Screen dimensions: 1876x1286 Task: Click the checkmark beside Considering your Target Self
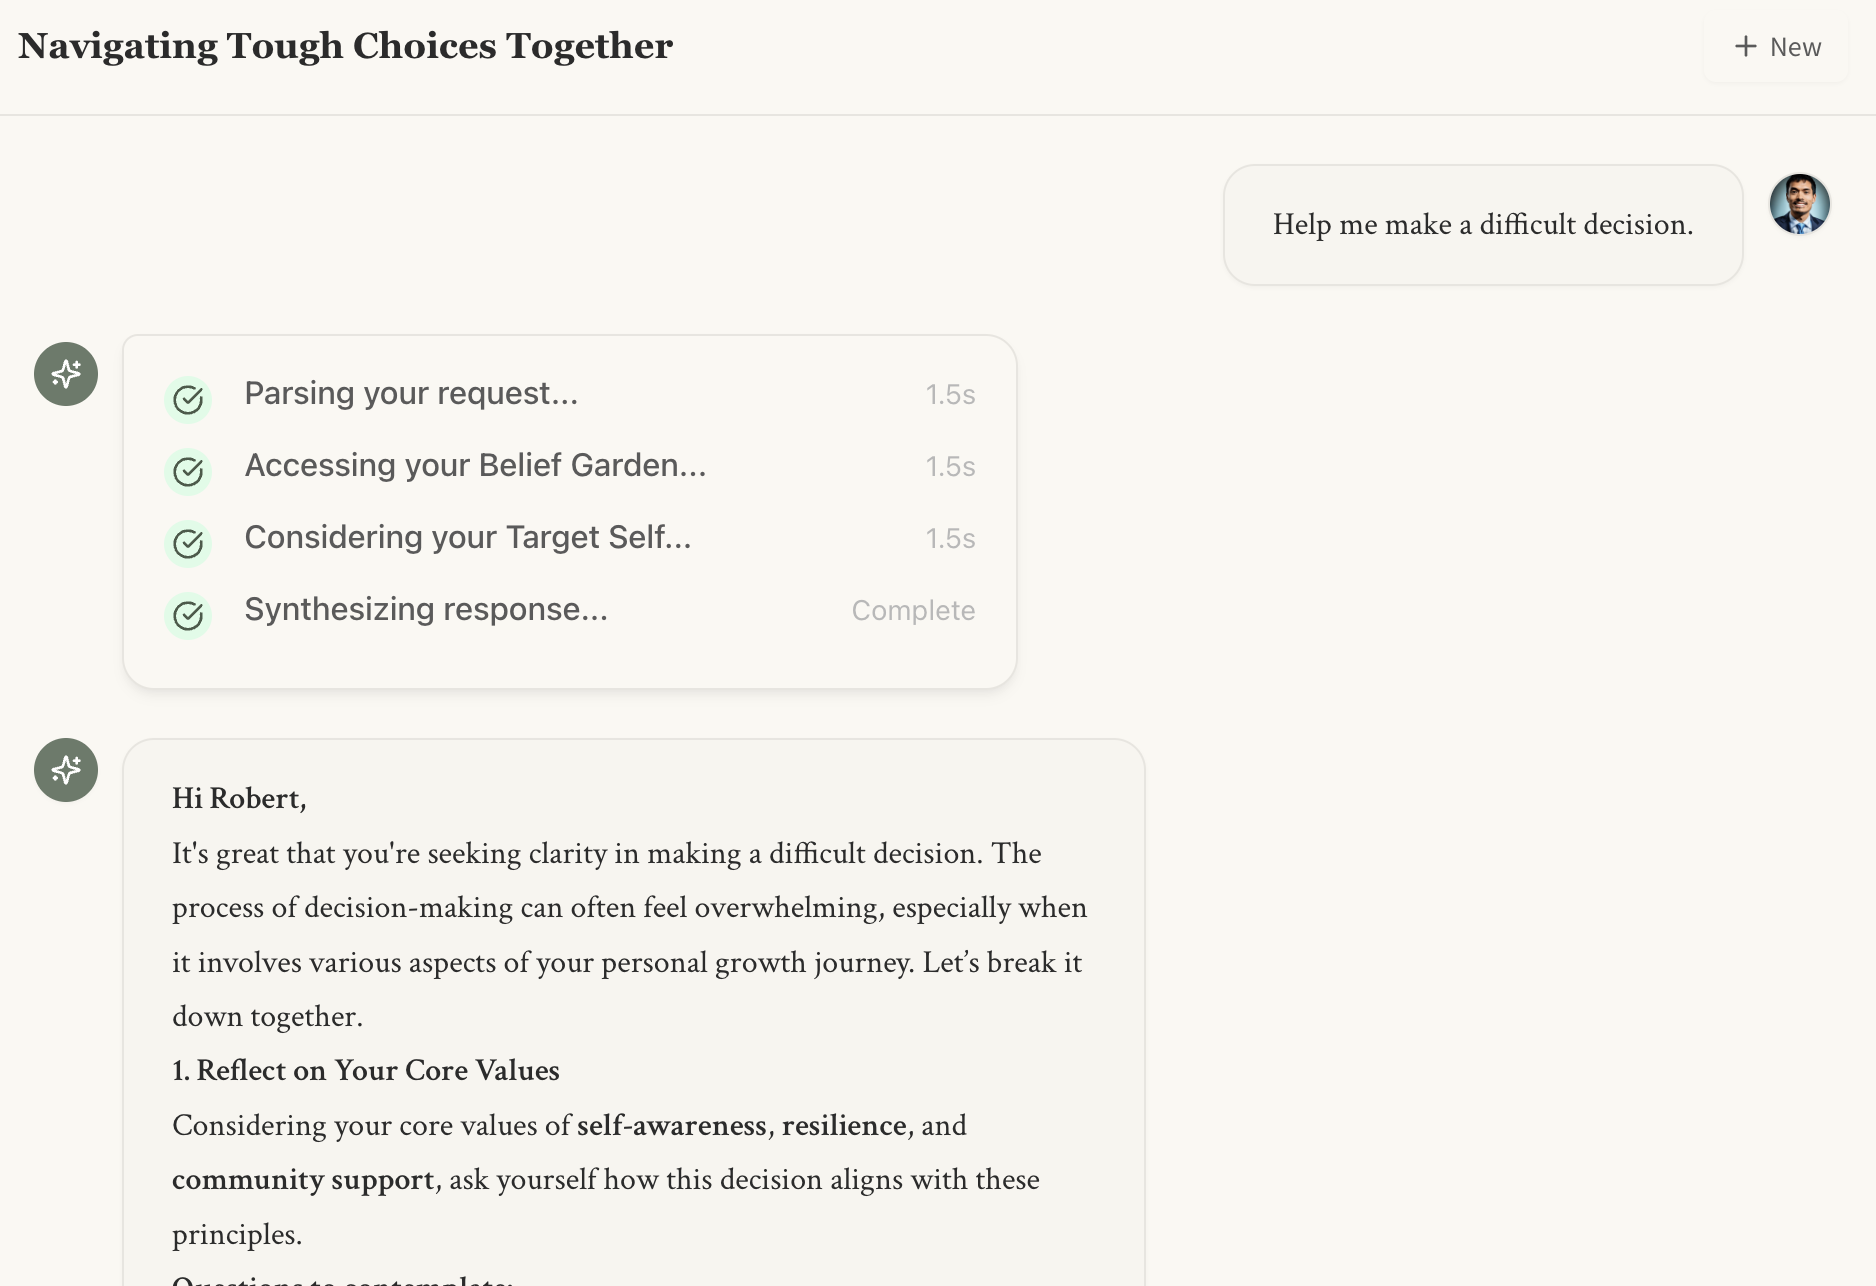[188, 544]
